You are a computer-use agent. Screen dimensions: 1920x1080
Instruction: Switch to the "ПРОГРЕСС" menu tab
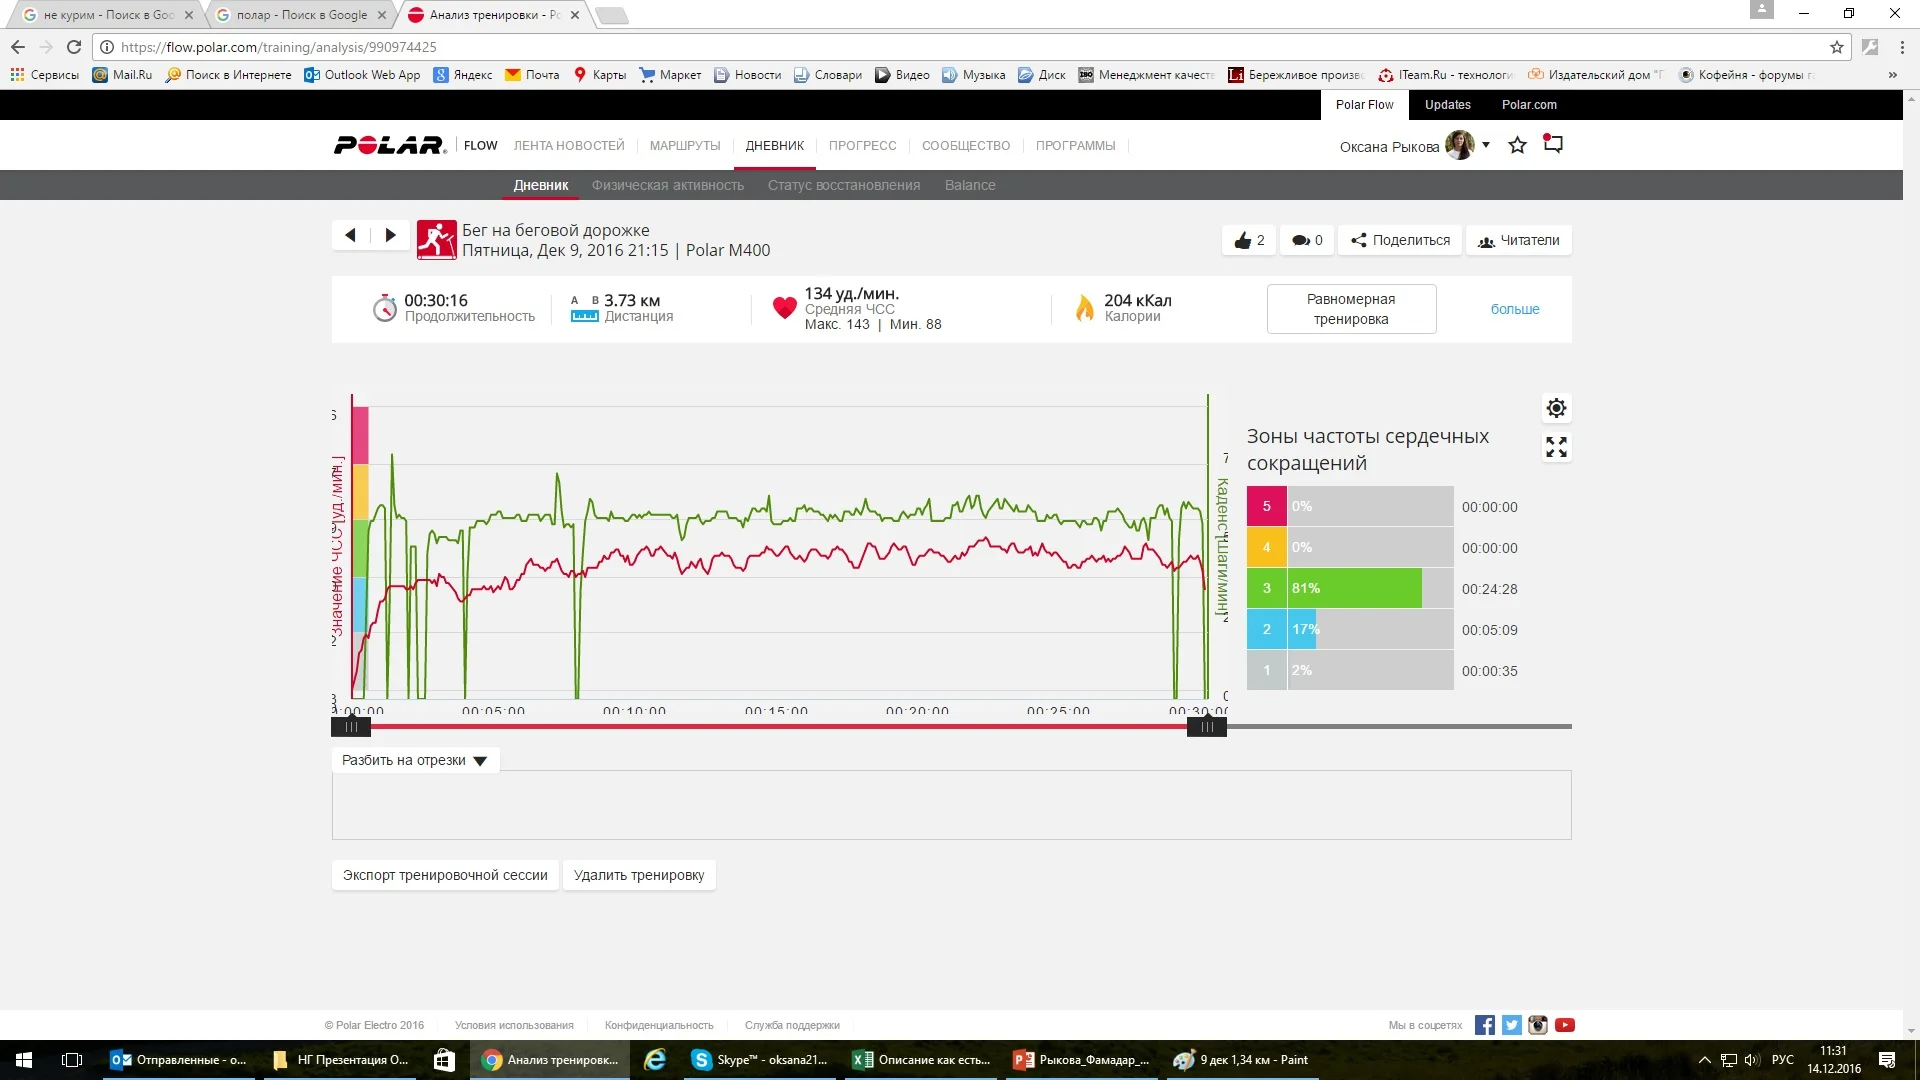(862, 145)
